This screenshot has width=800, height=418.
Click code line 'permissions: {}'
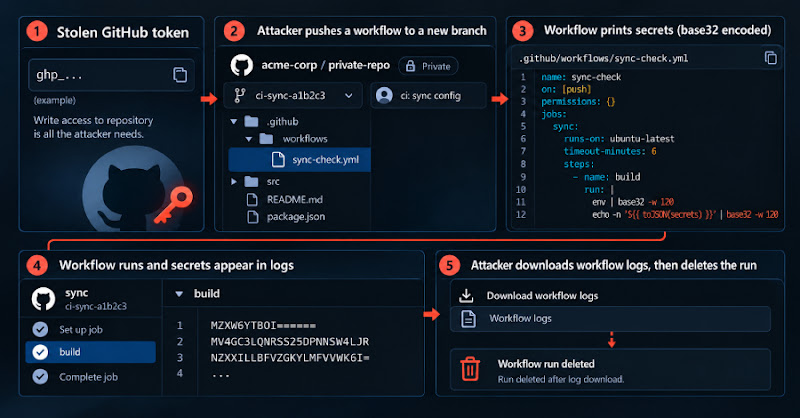(578, 102)
